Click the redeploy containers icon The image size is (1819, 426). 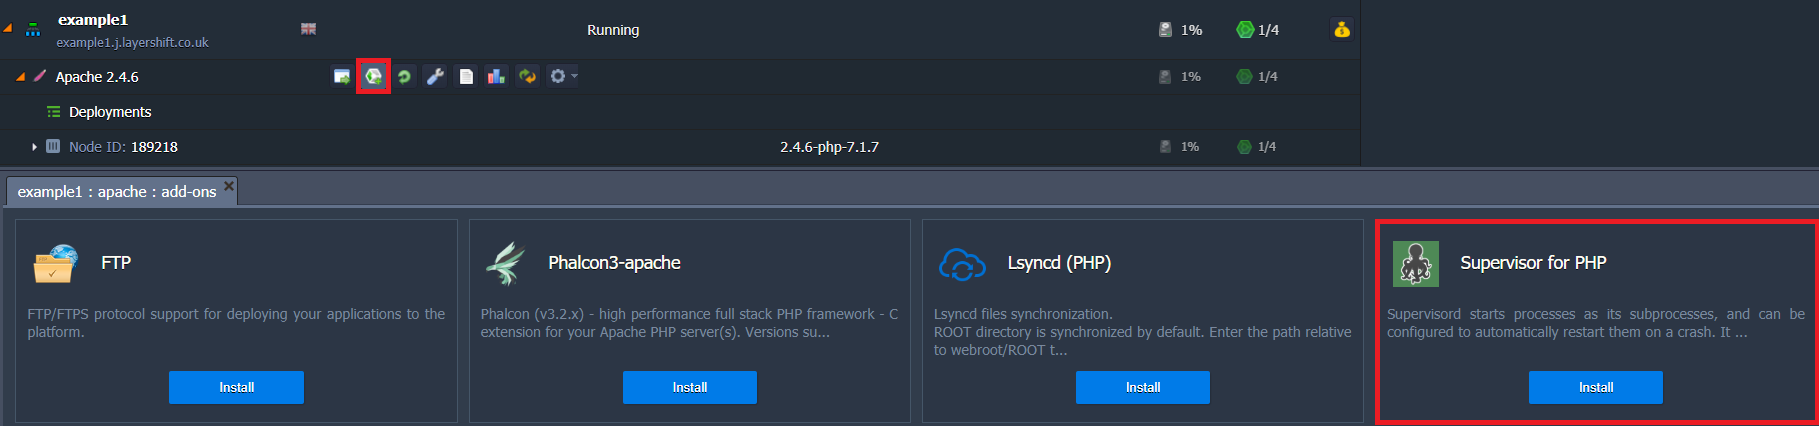528,76
